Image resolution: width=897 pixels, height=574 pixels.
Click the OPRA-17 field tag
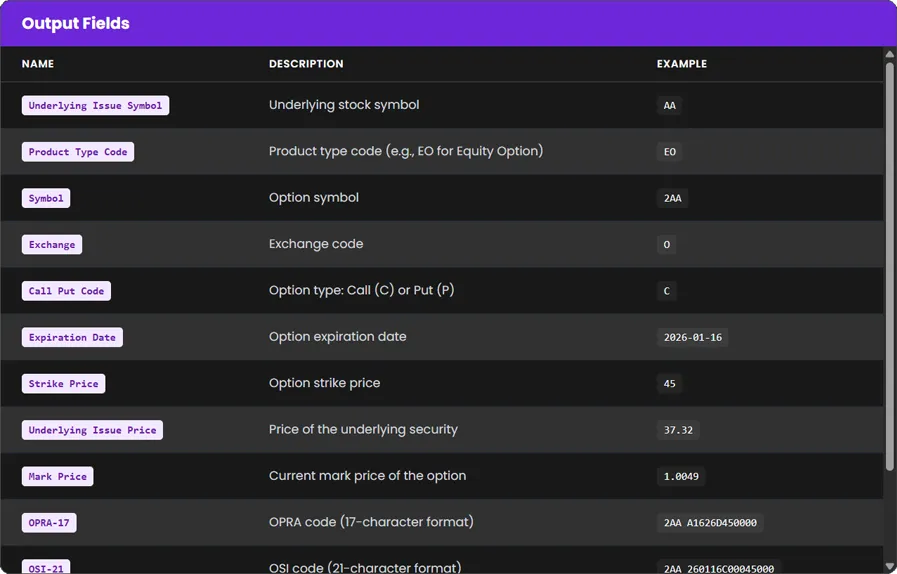[49, 522]
